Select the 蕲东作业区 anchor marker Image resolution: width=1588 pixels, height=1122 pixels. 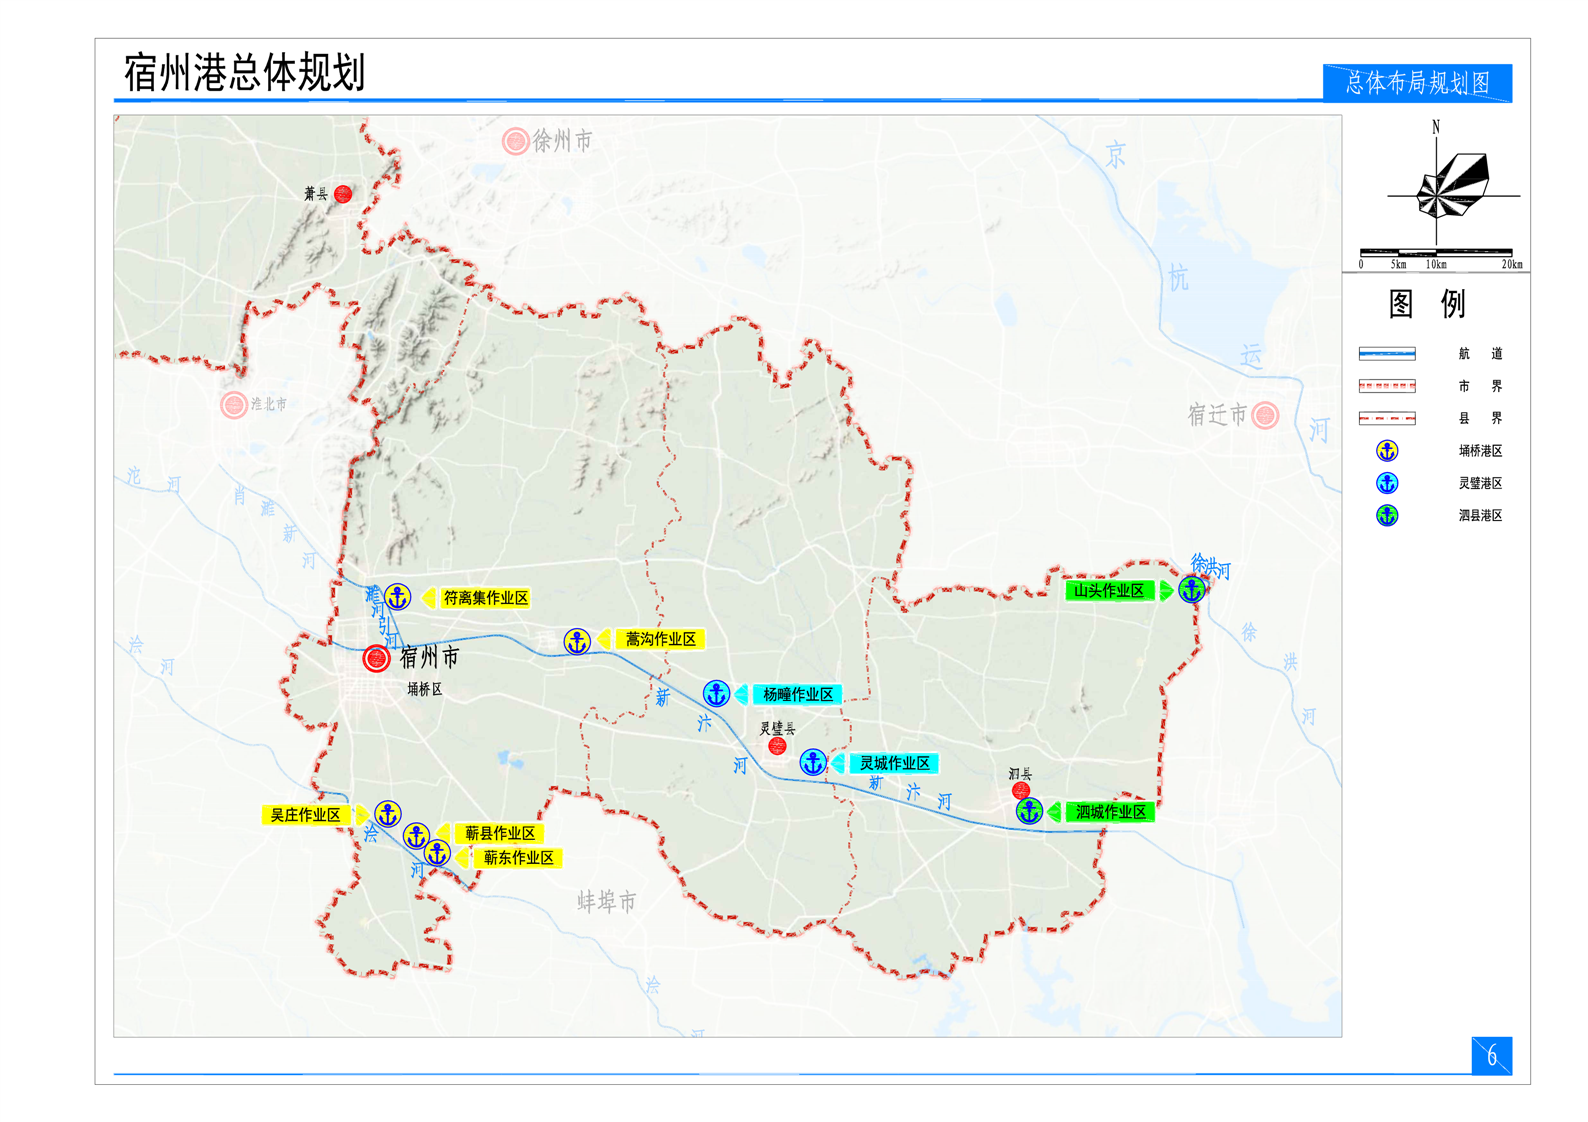click(x=437, y=854)
